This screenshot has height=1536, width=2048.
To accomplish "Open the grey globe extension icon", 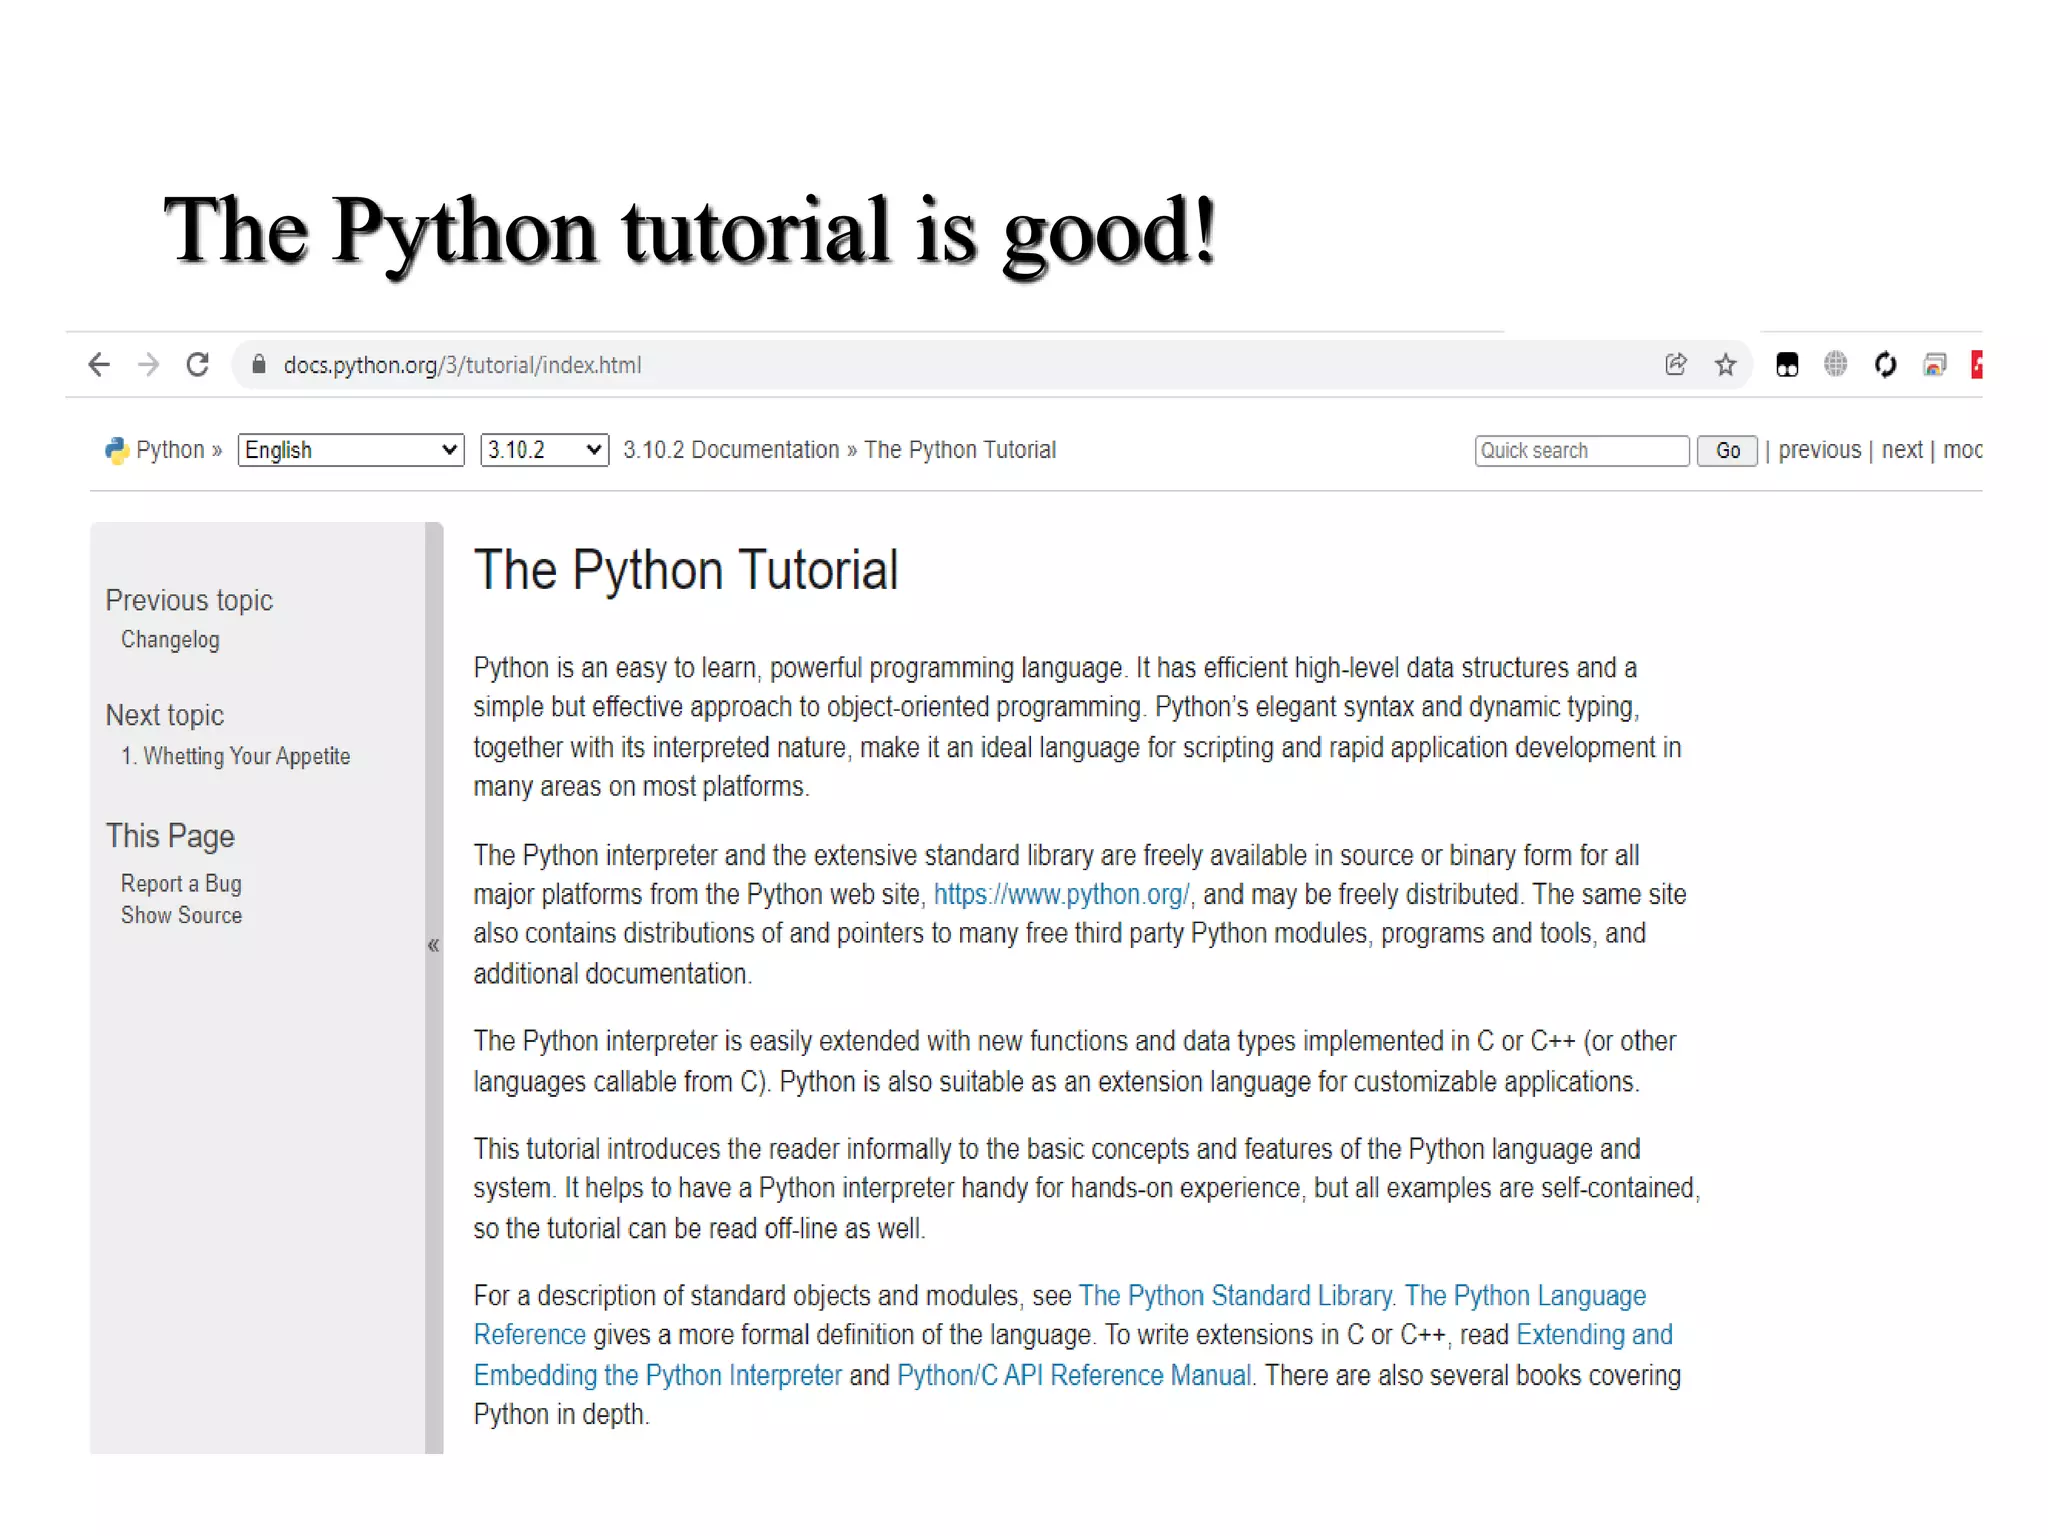I will pos(1836,364).
